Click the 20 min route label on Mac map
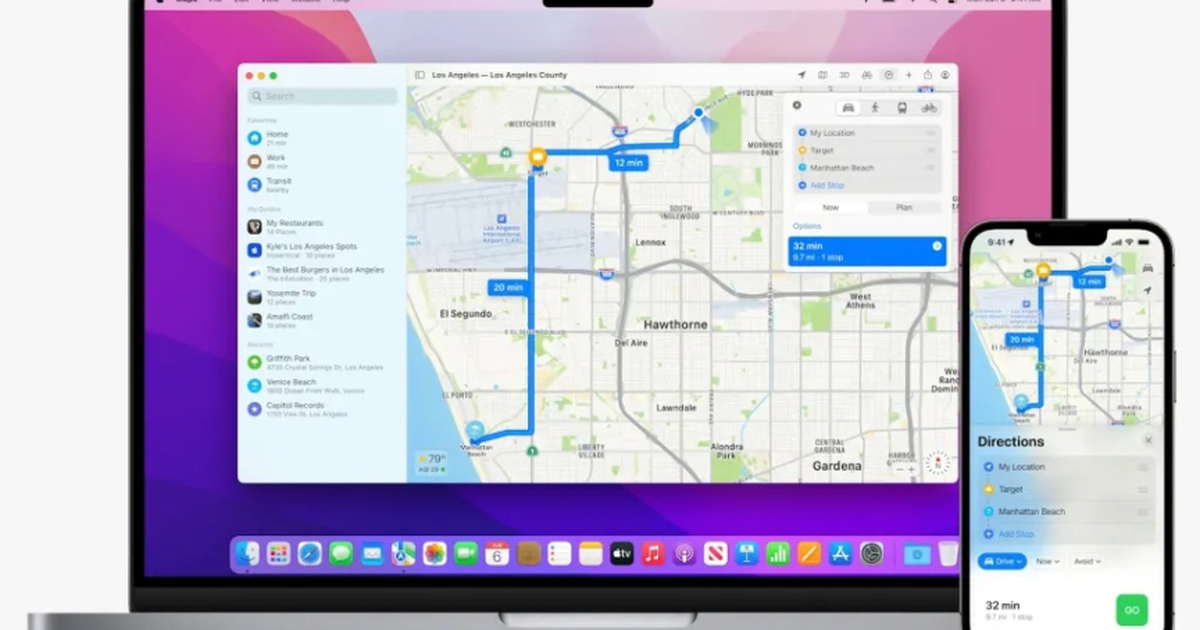 click(x=507, y=287)
